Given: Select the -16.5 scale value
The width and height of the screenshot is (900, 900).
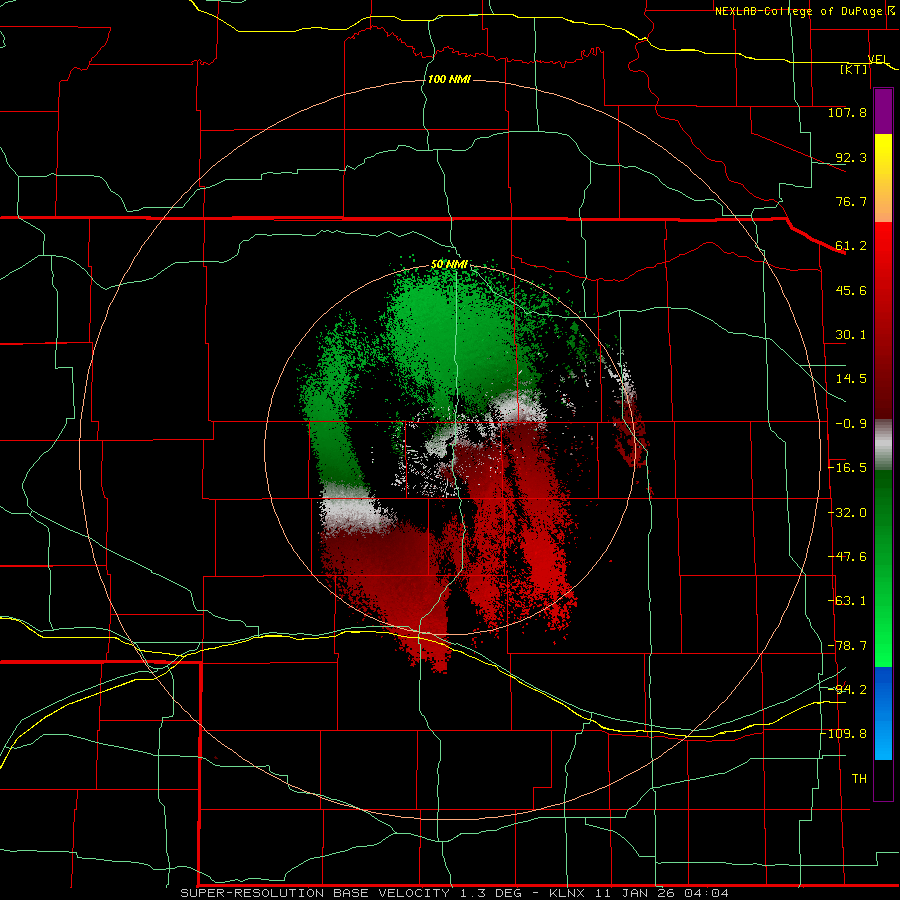Looking at the screenshot, I should pos(847,468).
